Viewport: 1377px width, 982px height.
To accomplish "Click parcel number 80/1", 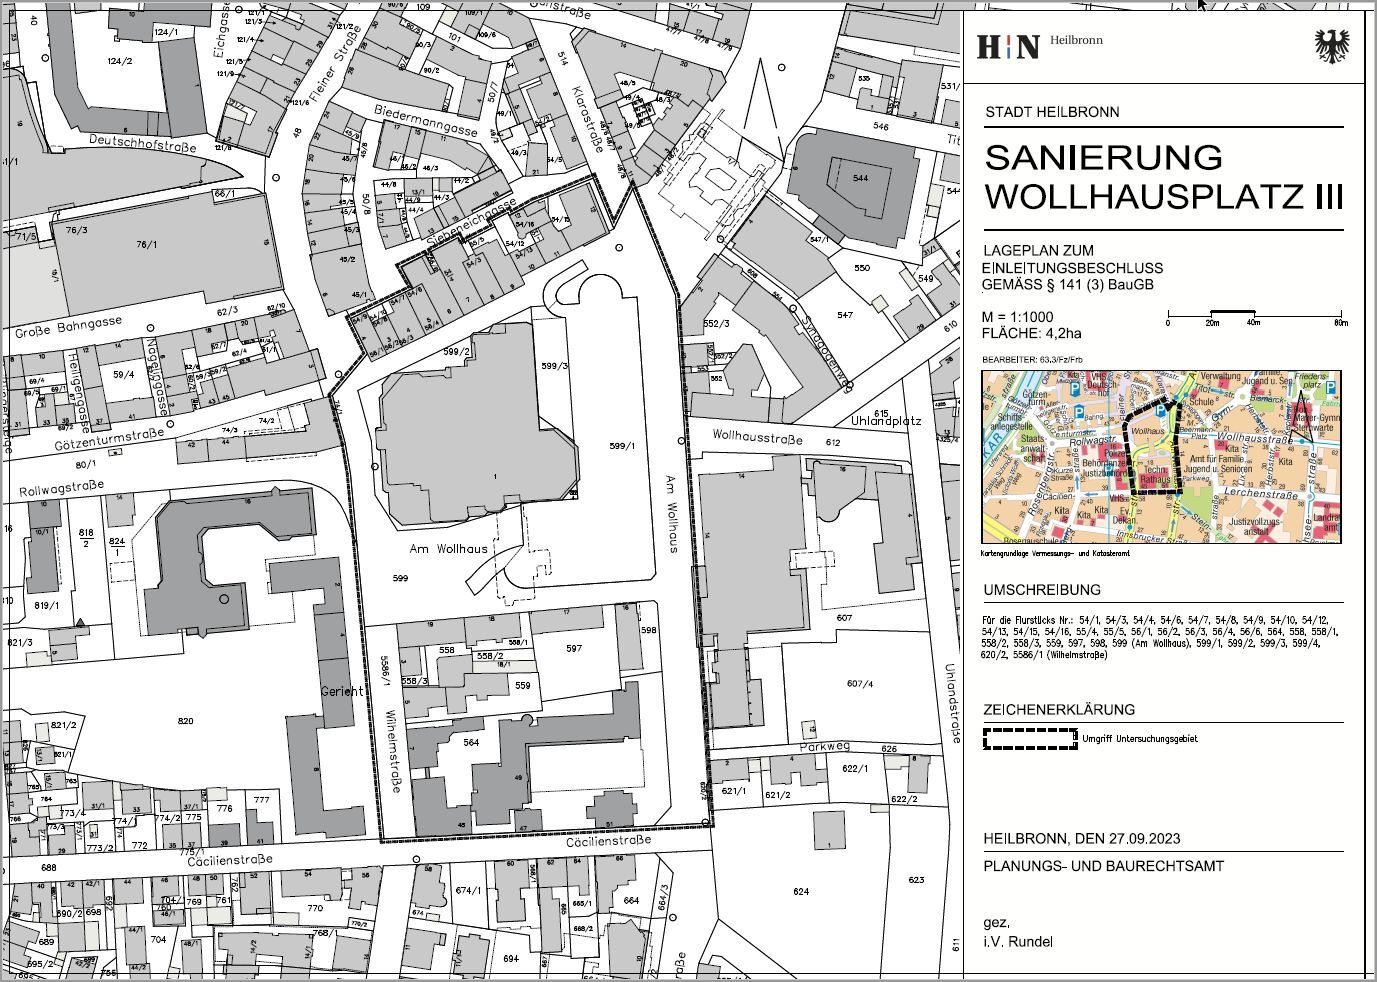I will pyautogui.click(x=86, y=464).
